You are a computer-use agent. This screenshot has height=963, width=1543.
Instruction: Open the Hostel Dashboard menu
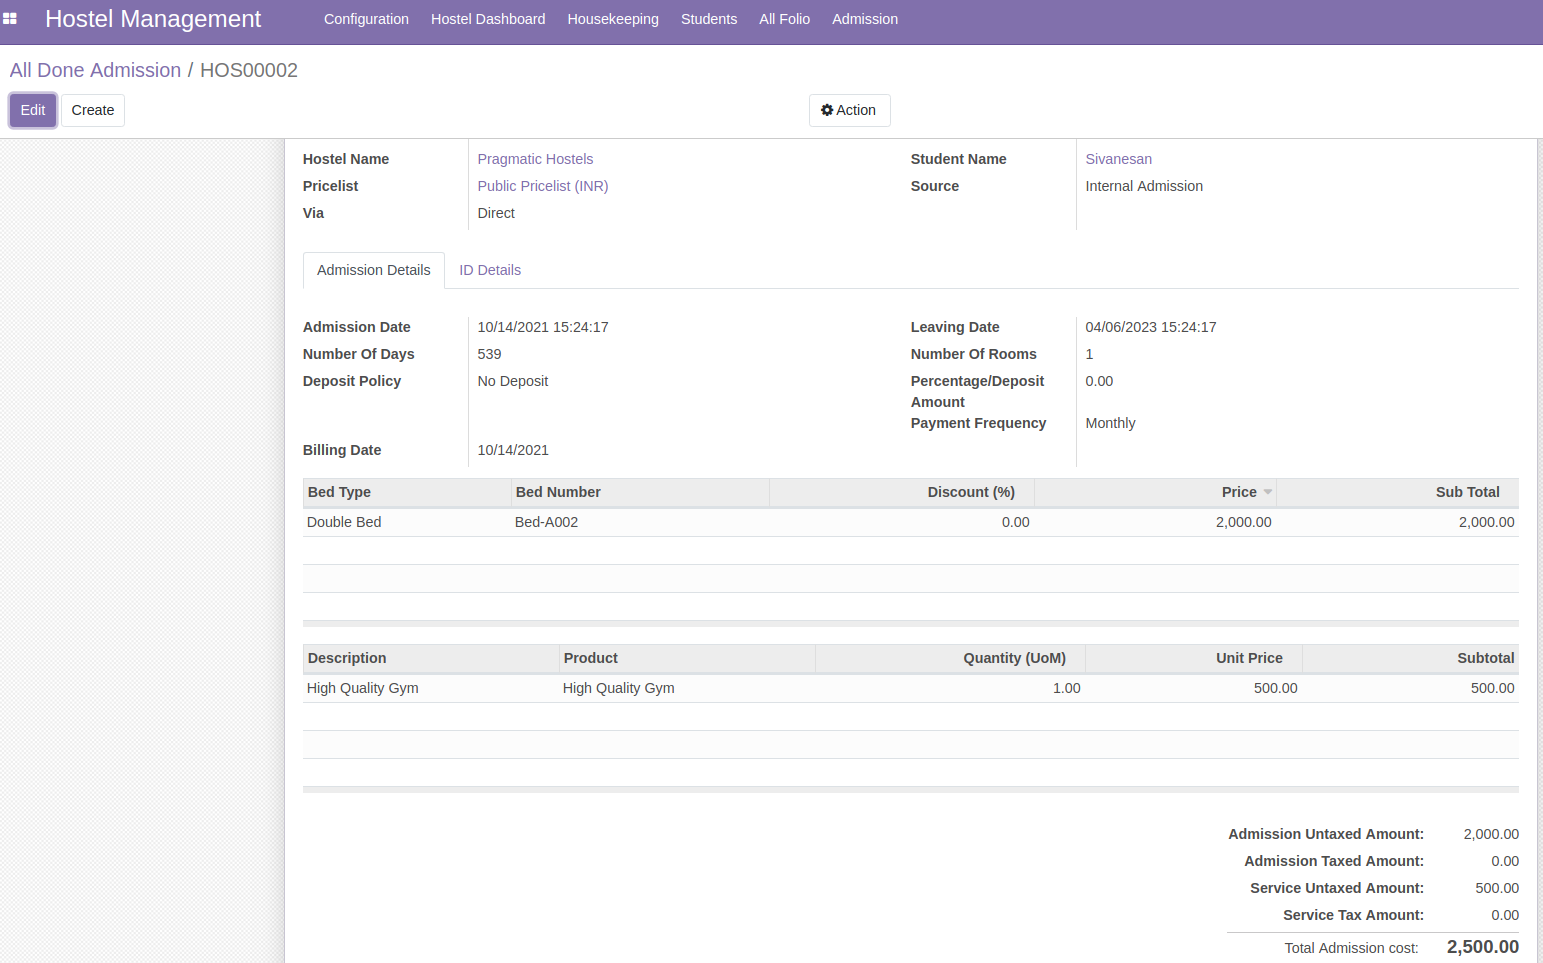pos(488,19)
